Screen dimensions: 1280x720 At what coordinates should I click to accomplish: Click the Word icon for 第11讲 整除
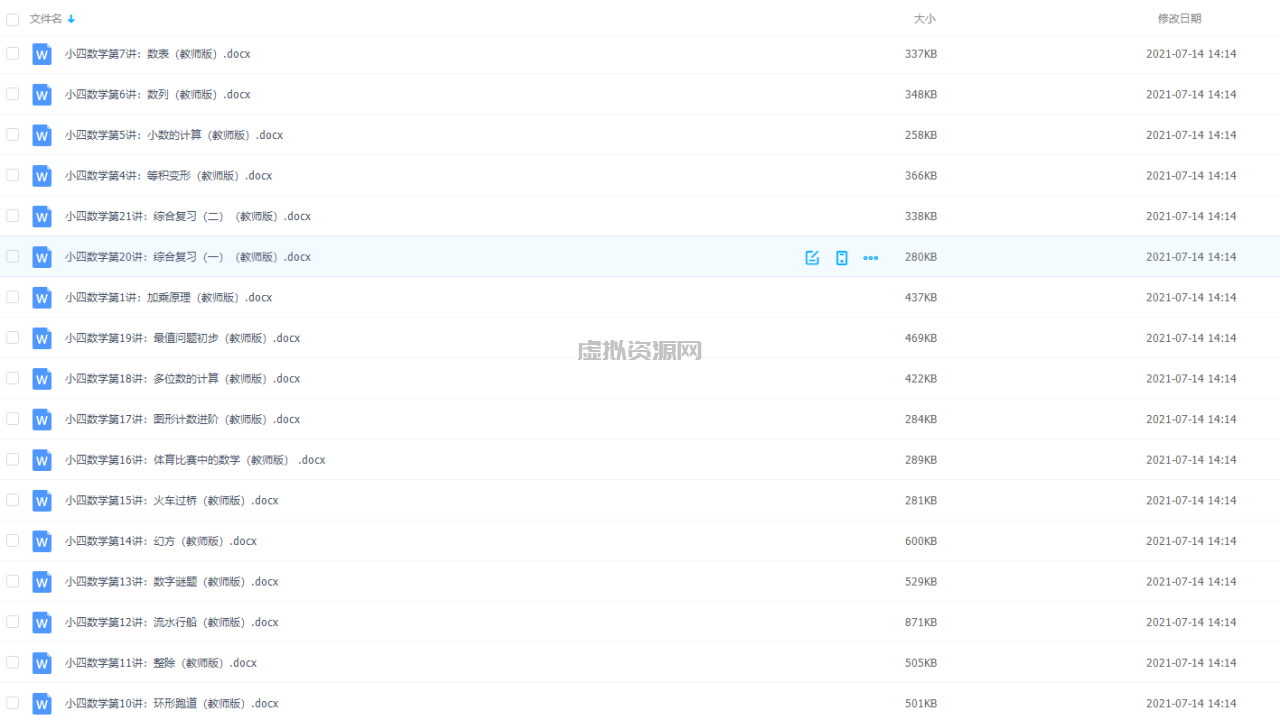tap(41, 663)
